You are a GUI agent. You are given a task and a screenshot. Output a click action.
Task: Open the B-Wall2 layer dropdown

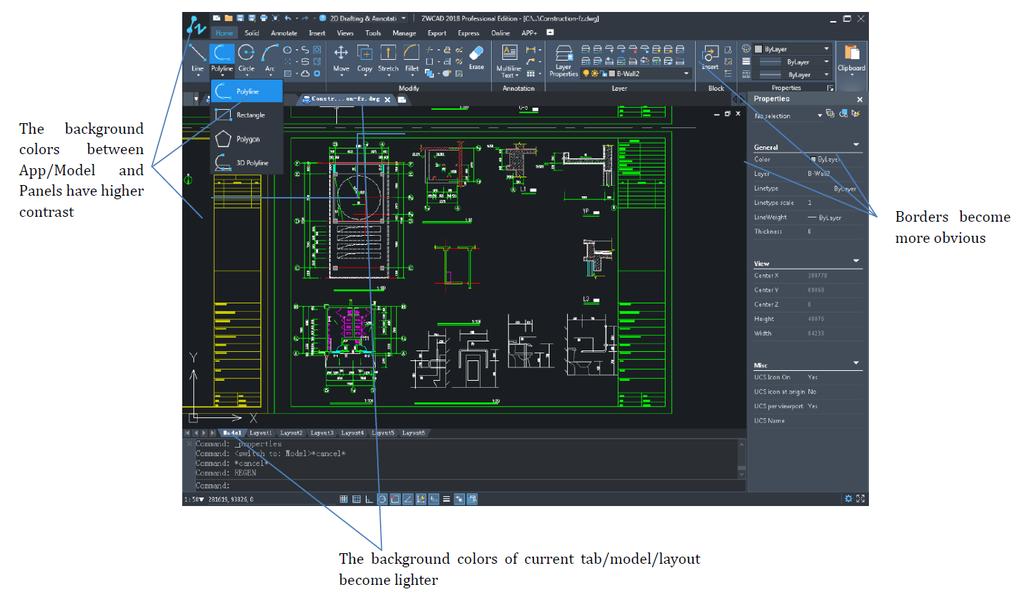686,74
